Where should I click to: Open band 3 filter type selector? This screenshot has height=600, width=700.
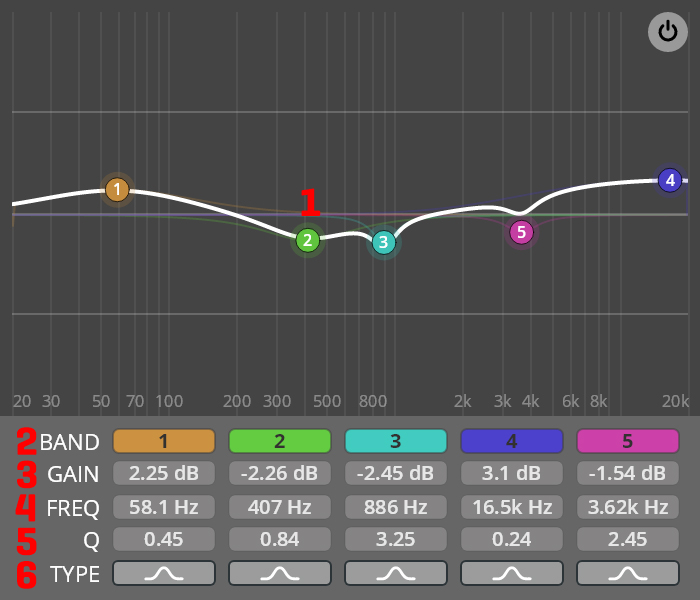pyautogui.click(x=396, y=573)
